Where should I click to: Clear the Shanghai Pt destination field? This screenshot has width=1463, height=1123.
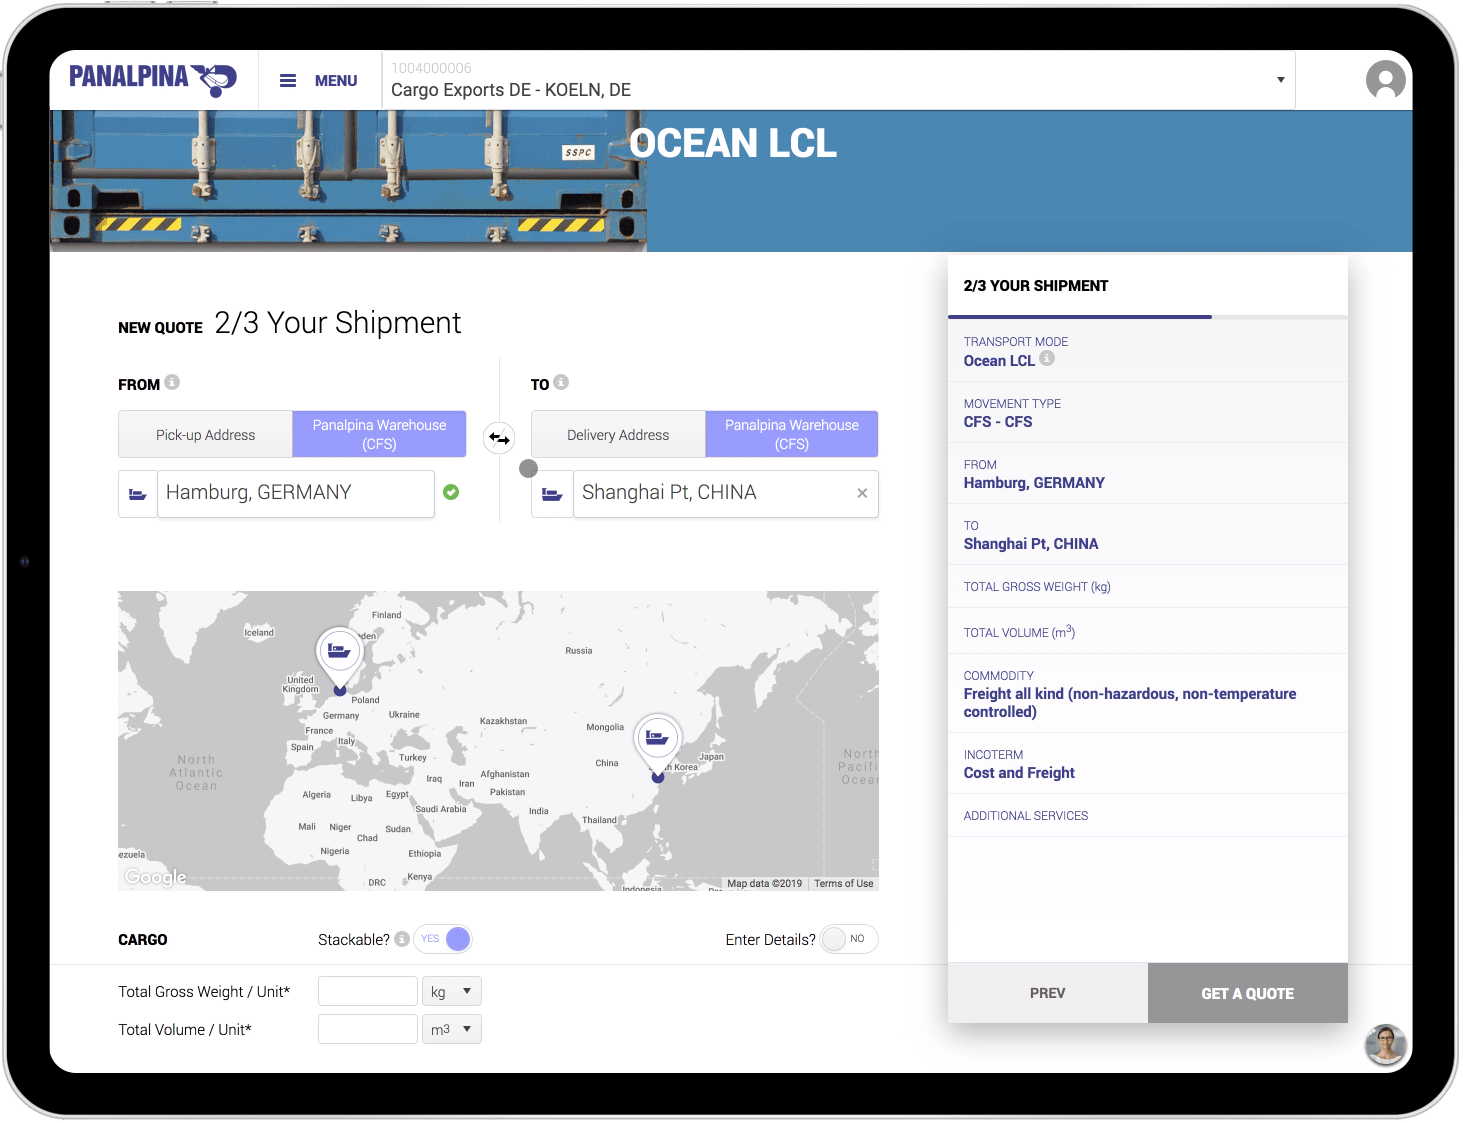coord(862,493)
